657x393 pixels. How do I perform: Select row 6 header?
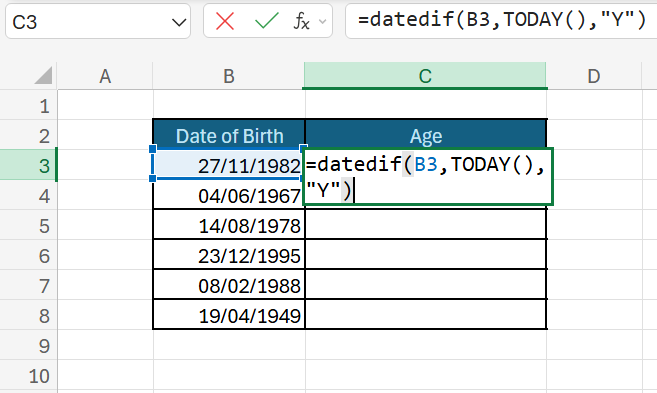(x=28, y=255)
